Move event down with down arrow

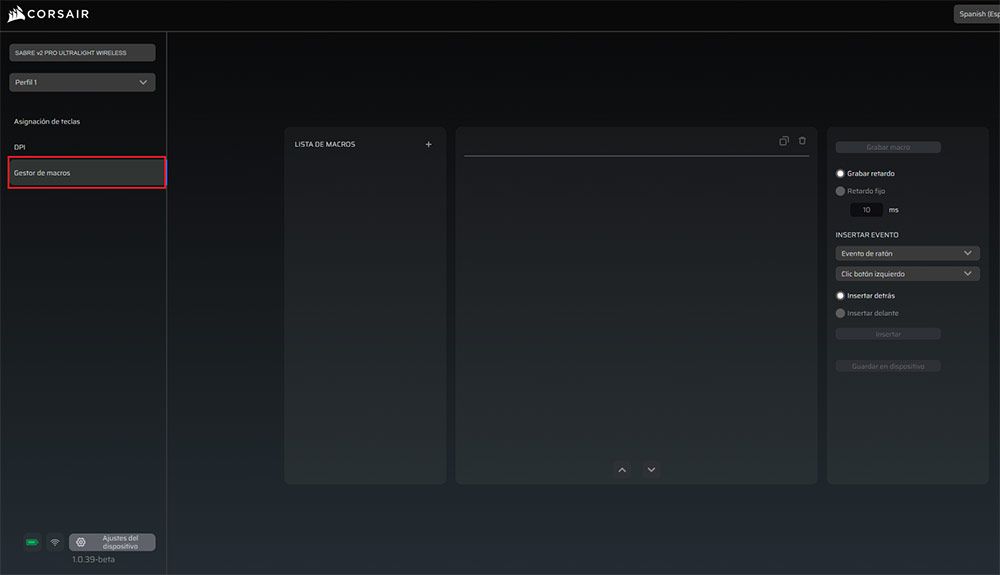coord(651,470)
